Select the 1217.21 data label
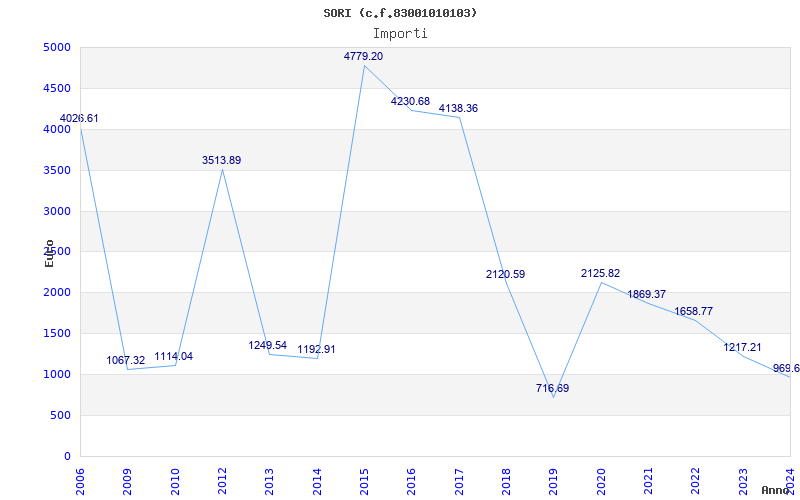800x500 pixels. coord(742,347)
